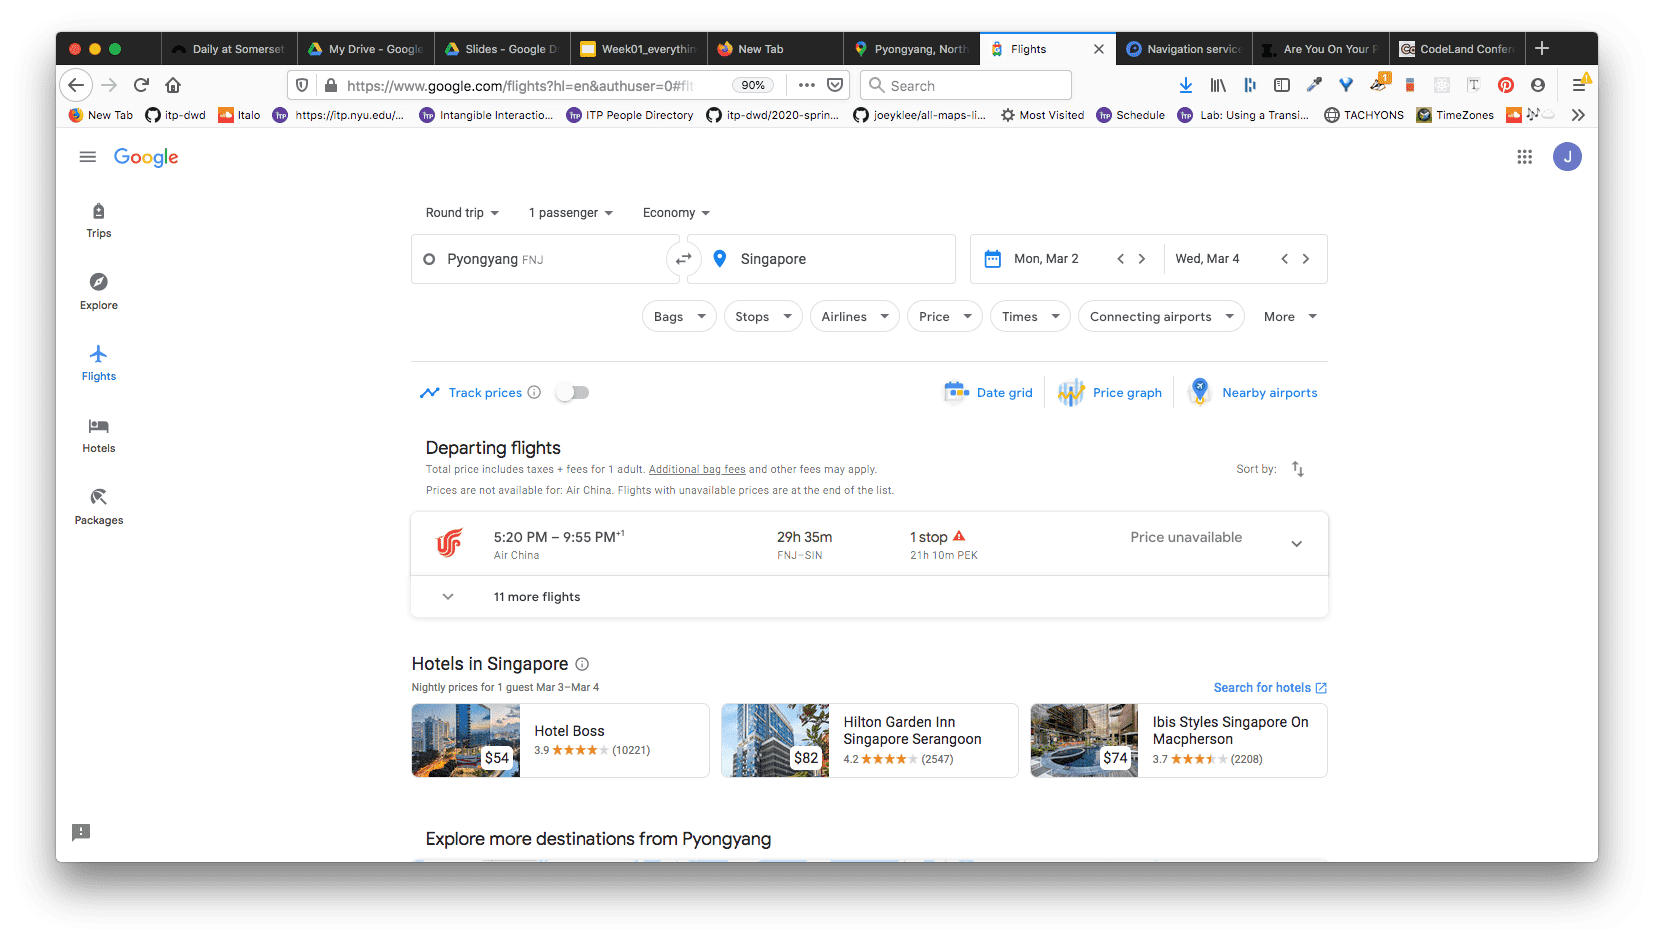Open the Google apps grid
The height and width of the screenshot is (942, 1654).
[x=1524, y=157]
